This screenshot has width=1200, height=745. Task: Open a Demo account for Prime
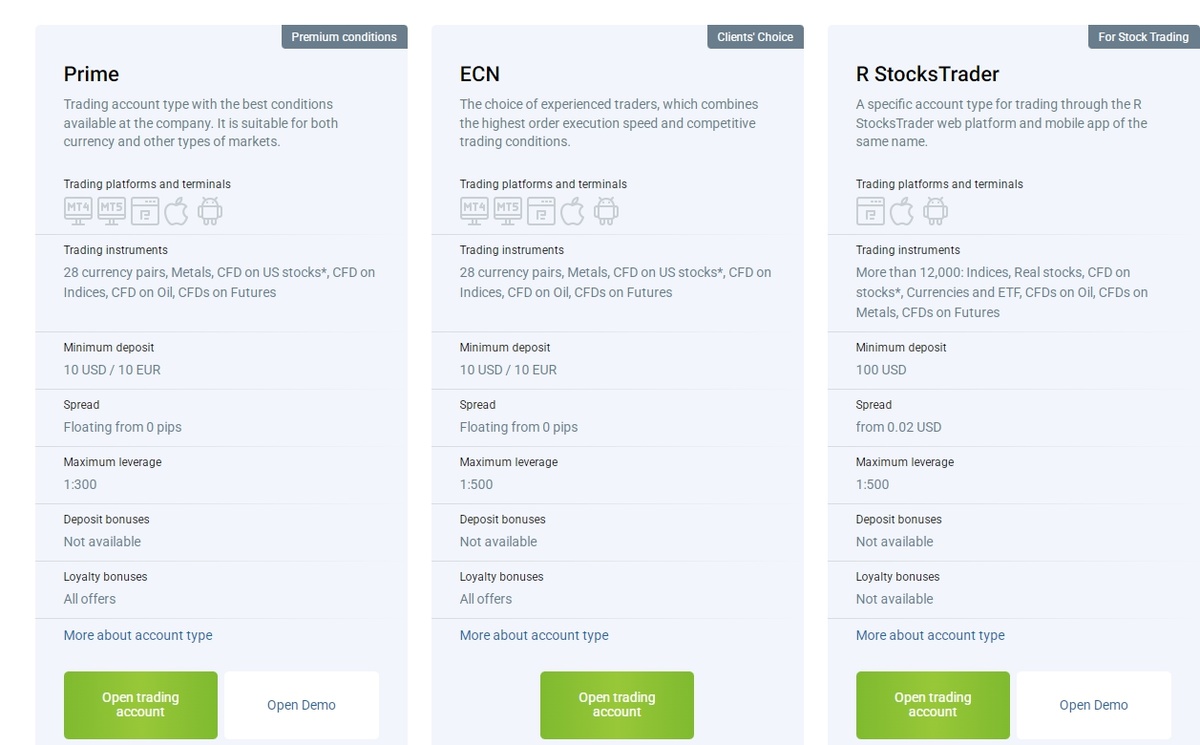pyautogui.click(x=301, y=705)
